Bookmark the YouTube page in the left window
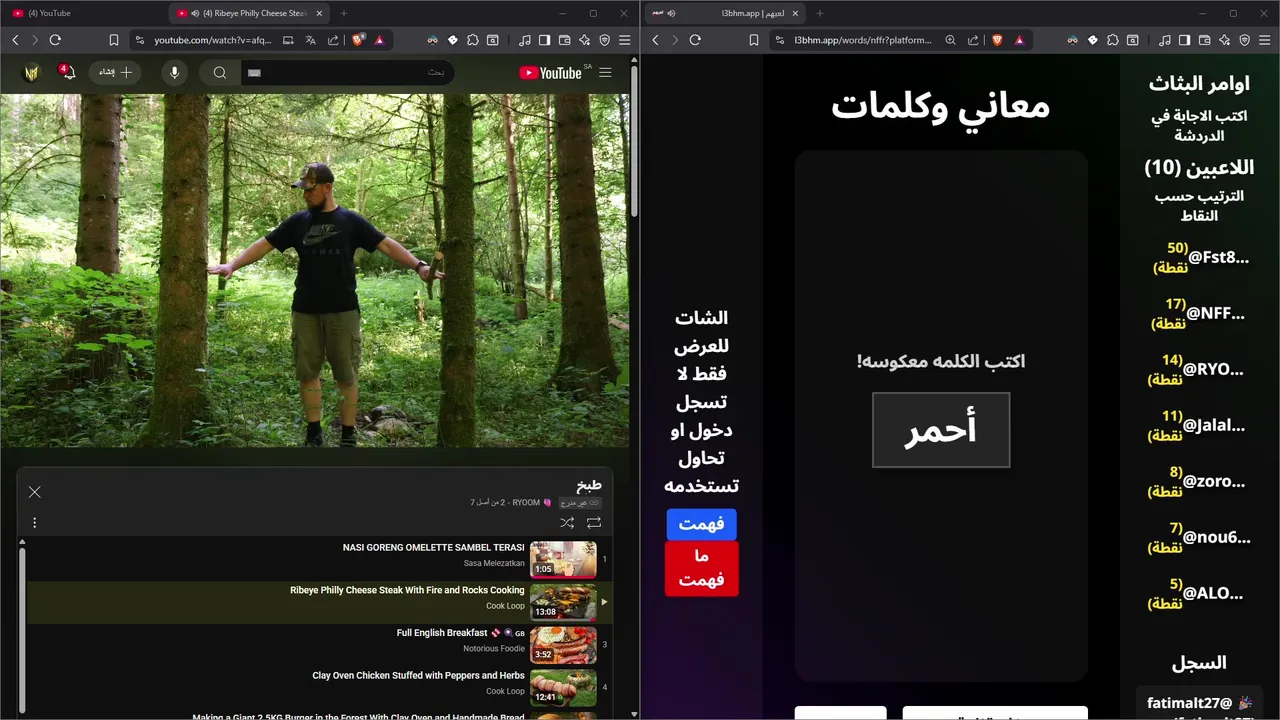 pos(114,40)
